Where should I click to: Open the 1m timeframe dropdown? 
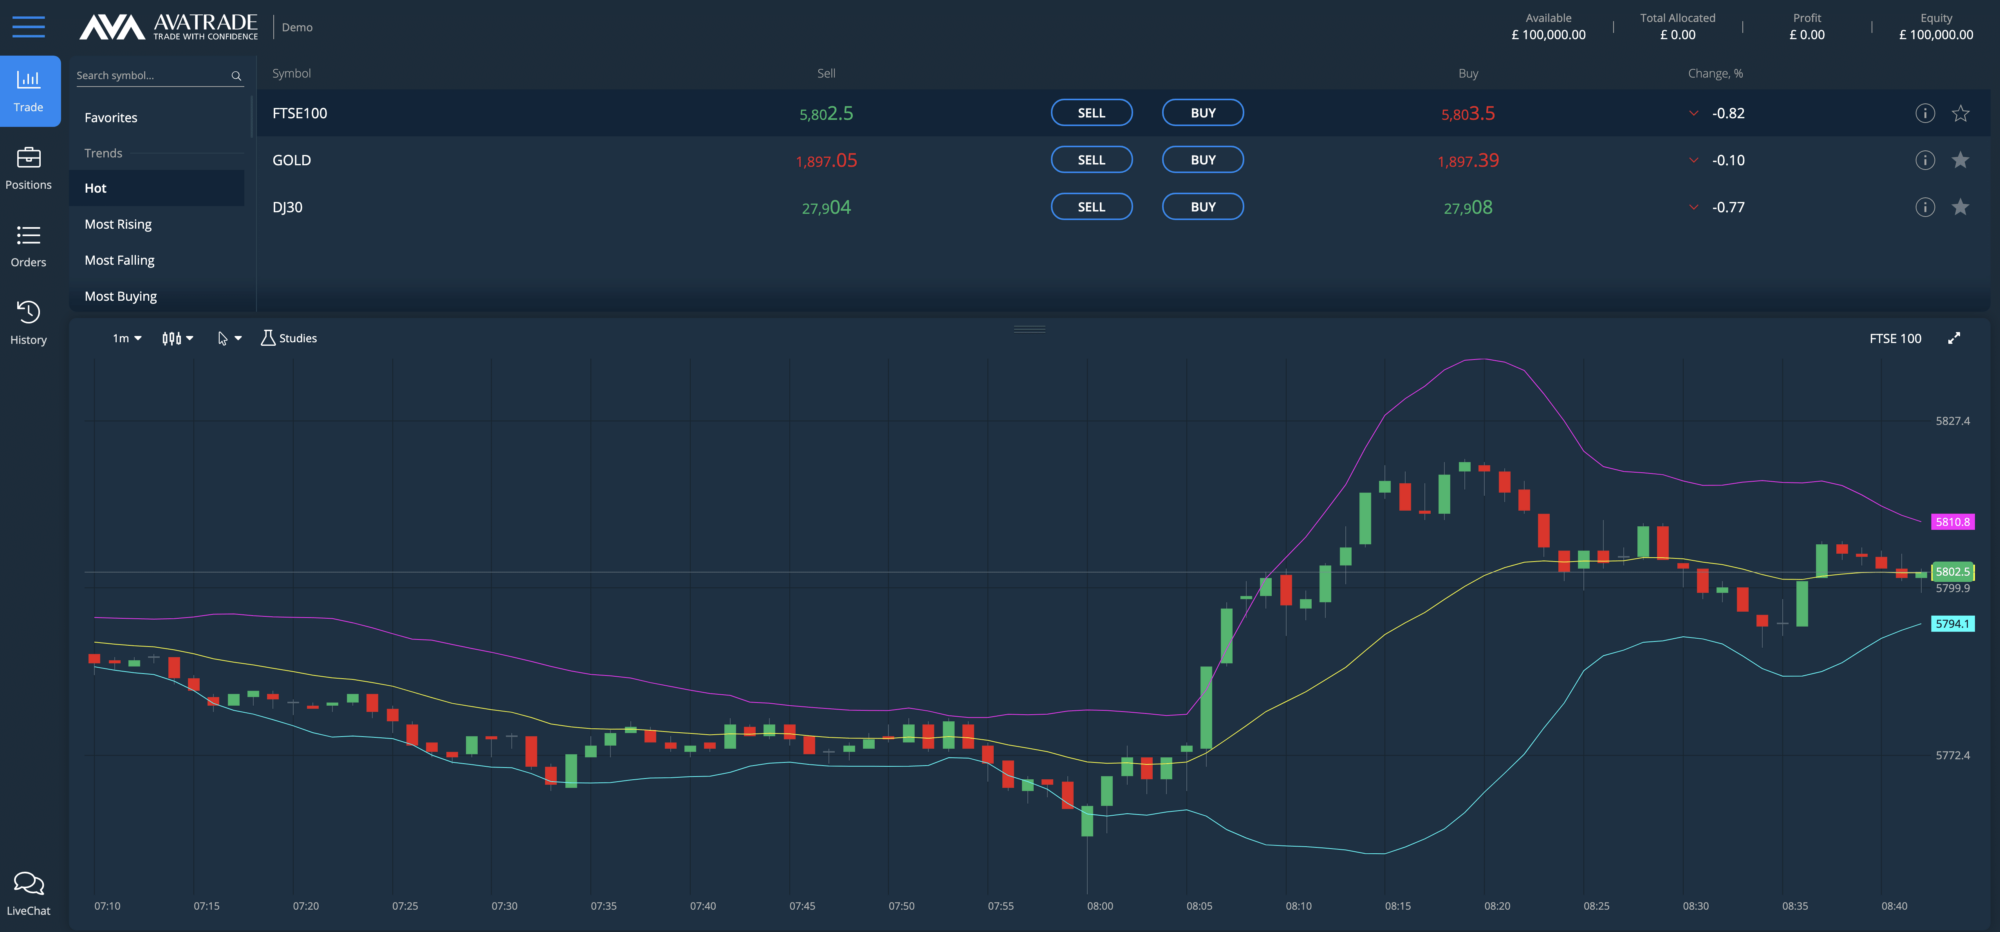[x=124, y=338]
